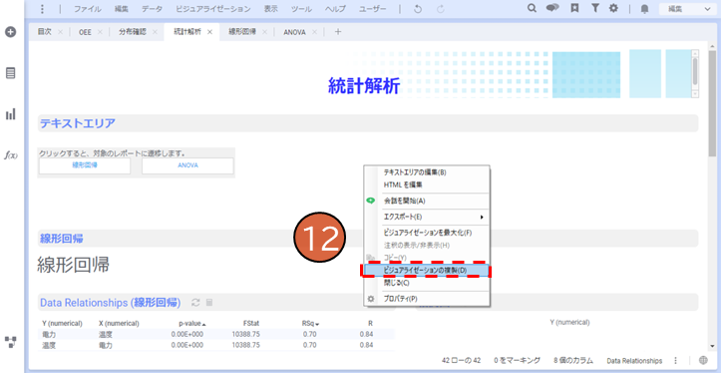Open the 表示 menu
The image size is (721, 373).
point(271,9)
